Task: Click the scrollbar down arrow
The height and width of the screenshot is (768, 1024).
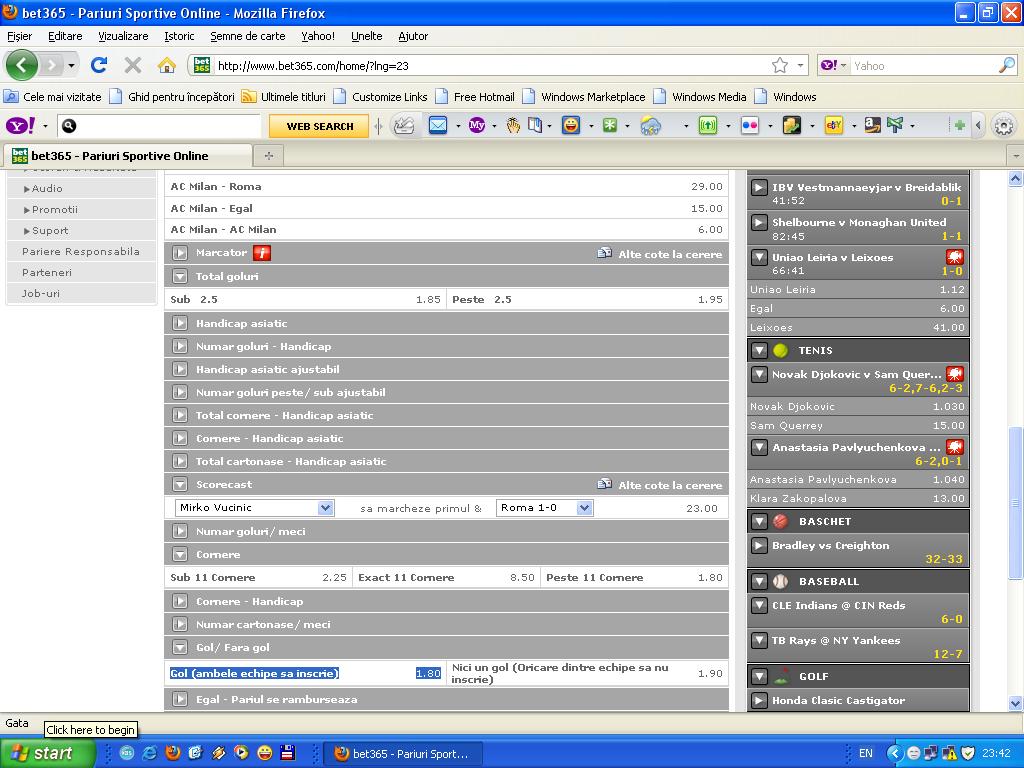Action: [1015, 703]
